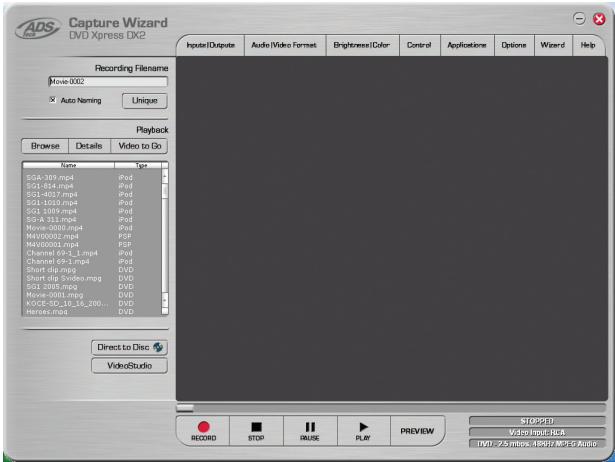Select Channel 69-1_1.mp4 in the list

click(92, 253)
